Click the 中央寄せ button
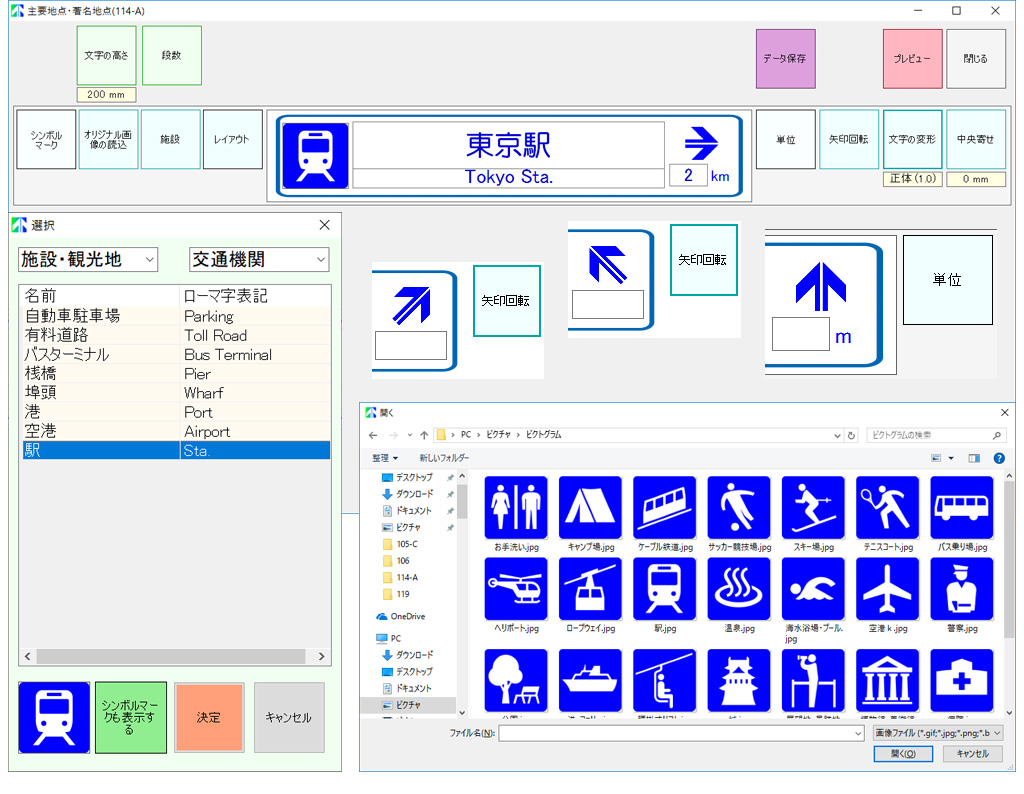1024x794 pixels. click(976, 139)
